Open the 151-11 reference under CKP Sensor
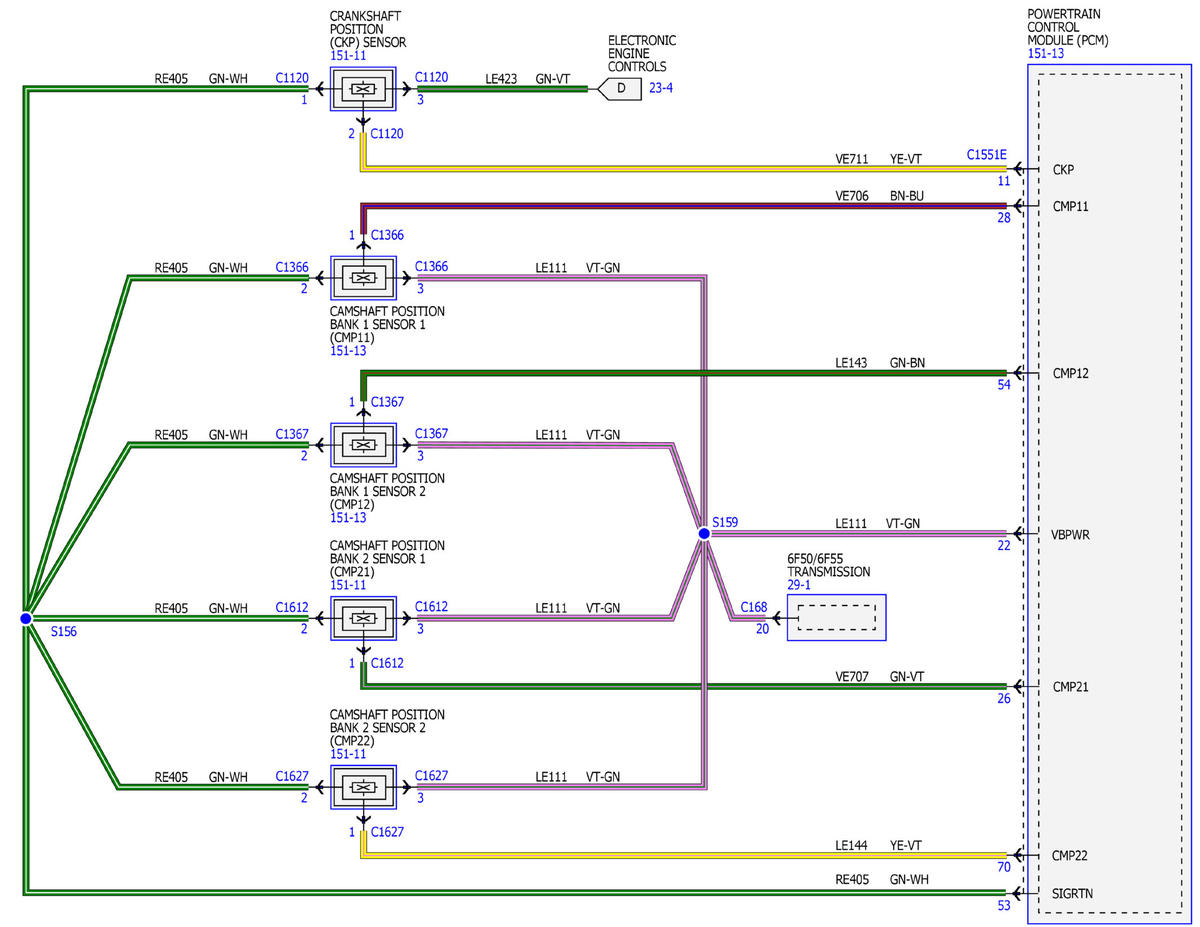Image resolution: width=1200 pixels, height=927 pixels. point(348,57)
